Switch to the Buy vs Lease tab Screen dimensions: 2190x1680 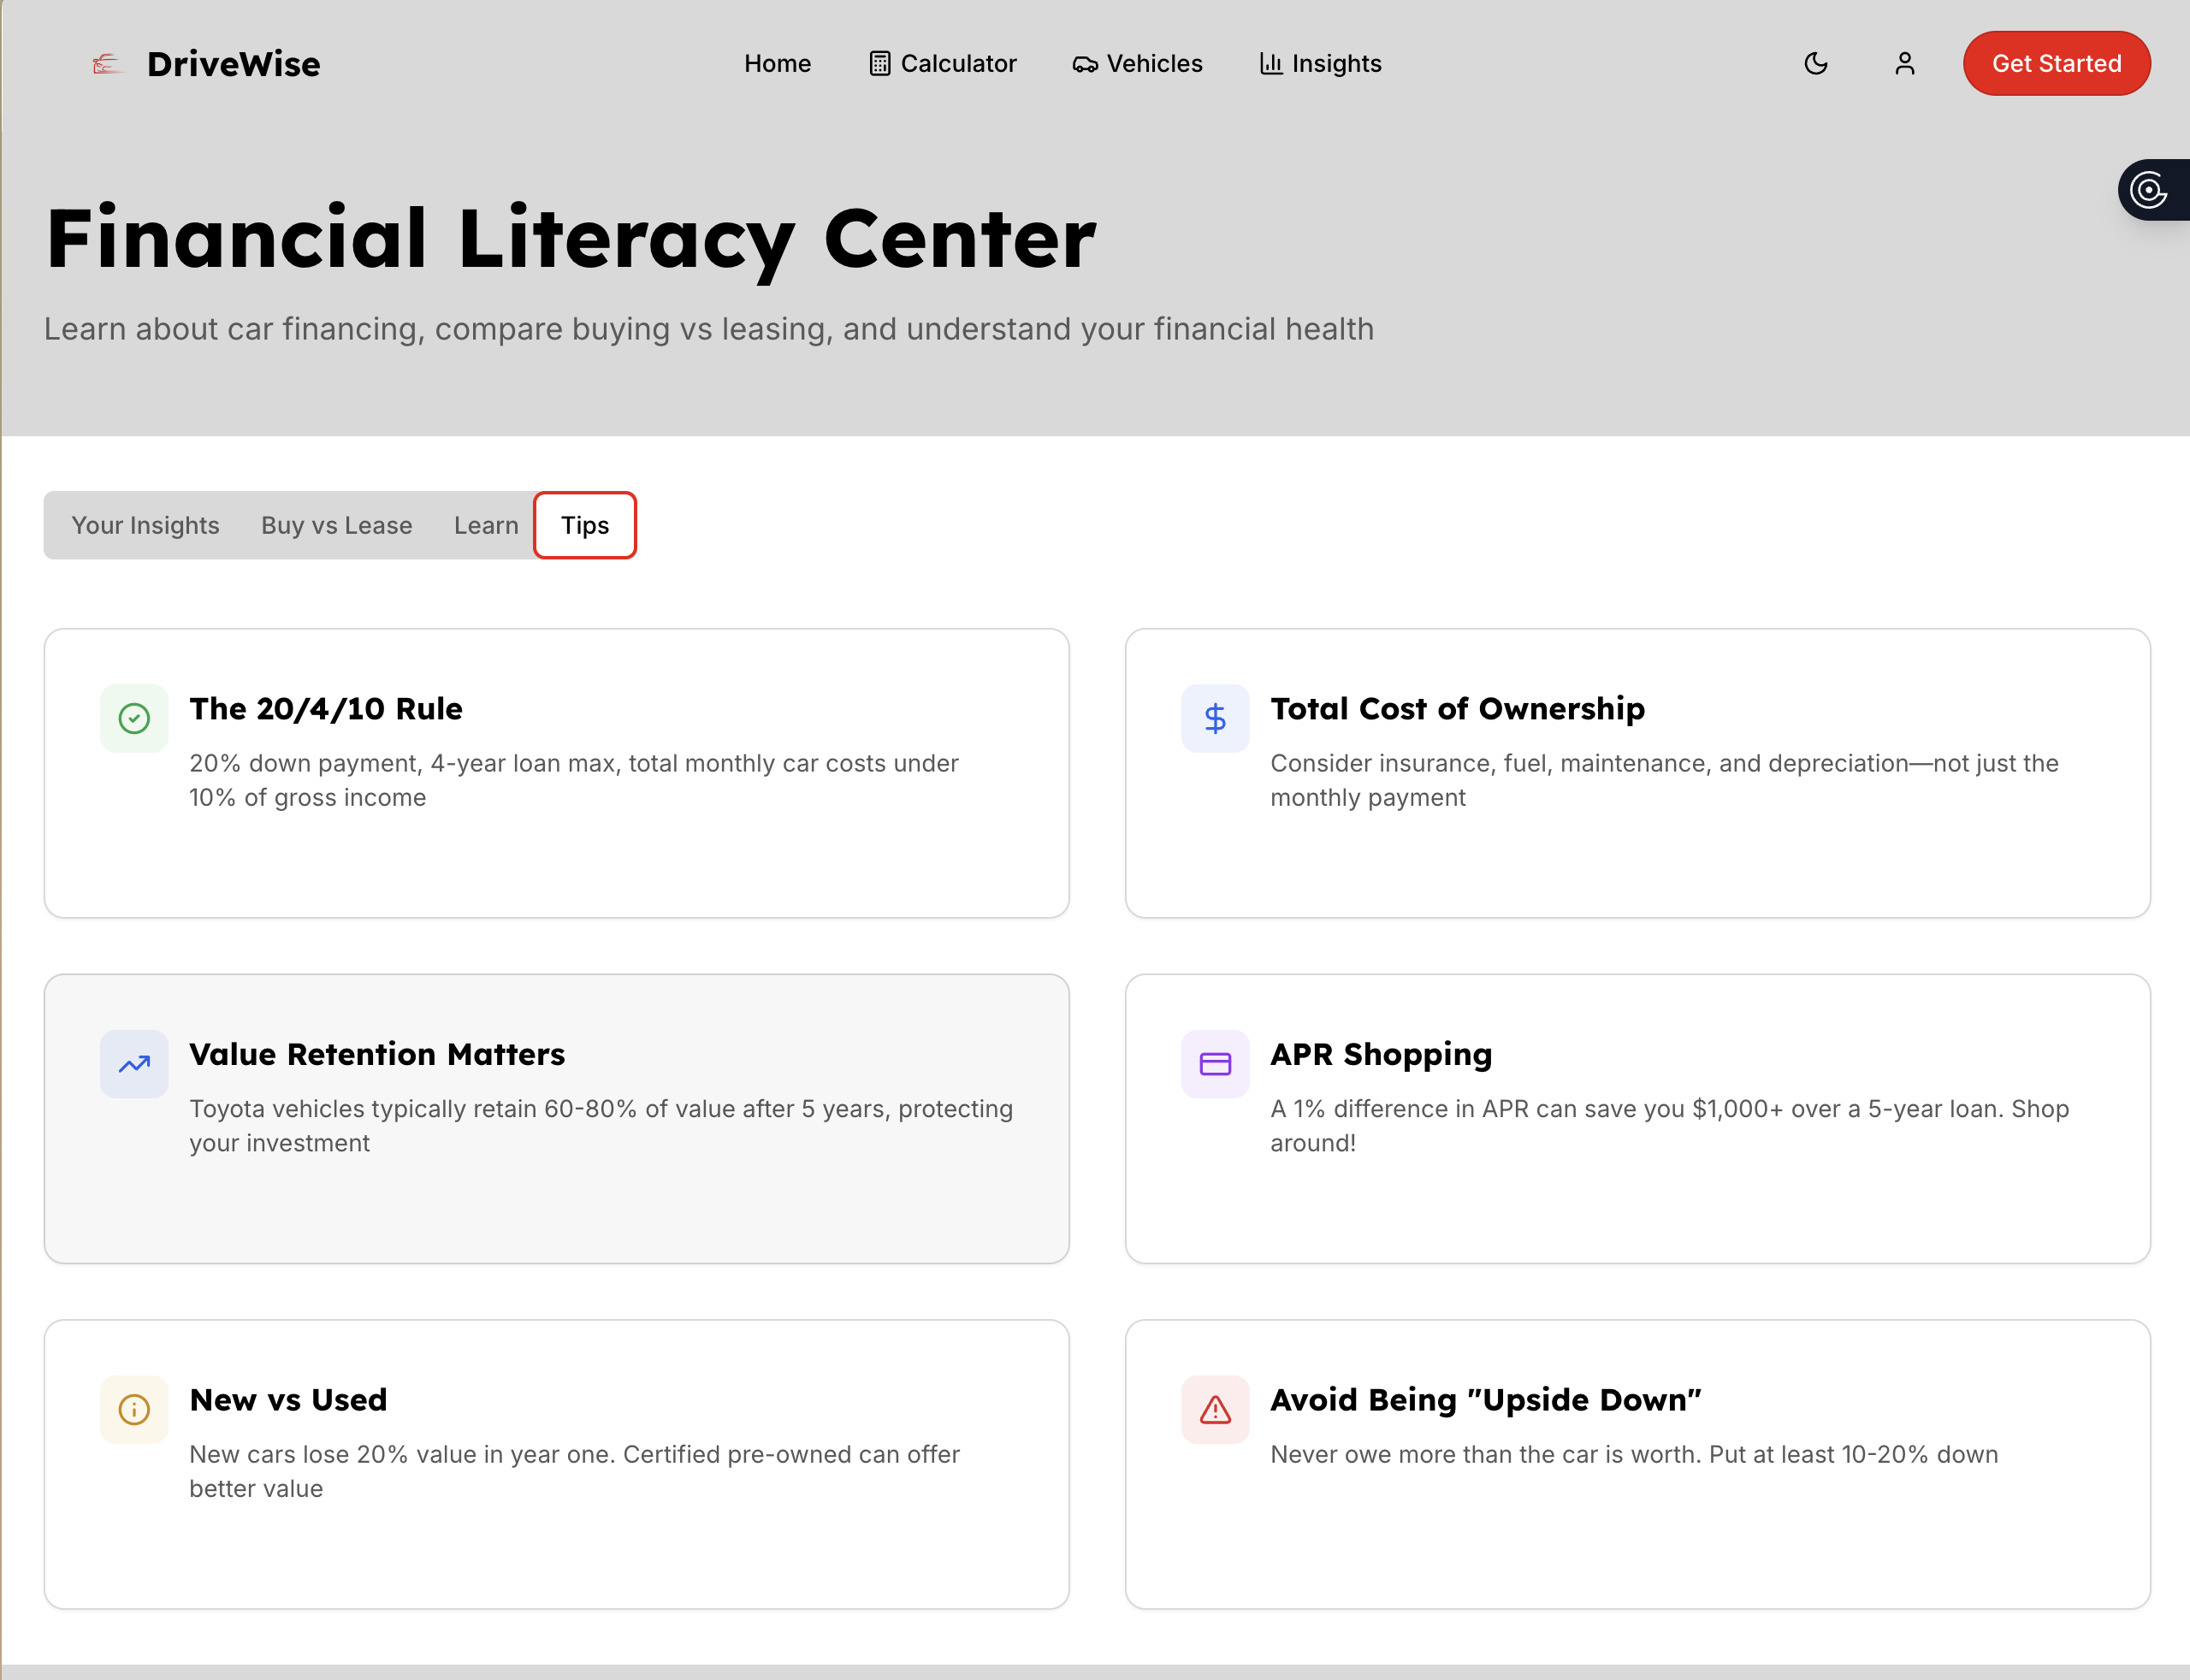(x=336, y=525)
